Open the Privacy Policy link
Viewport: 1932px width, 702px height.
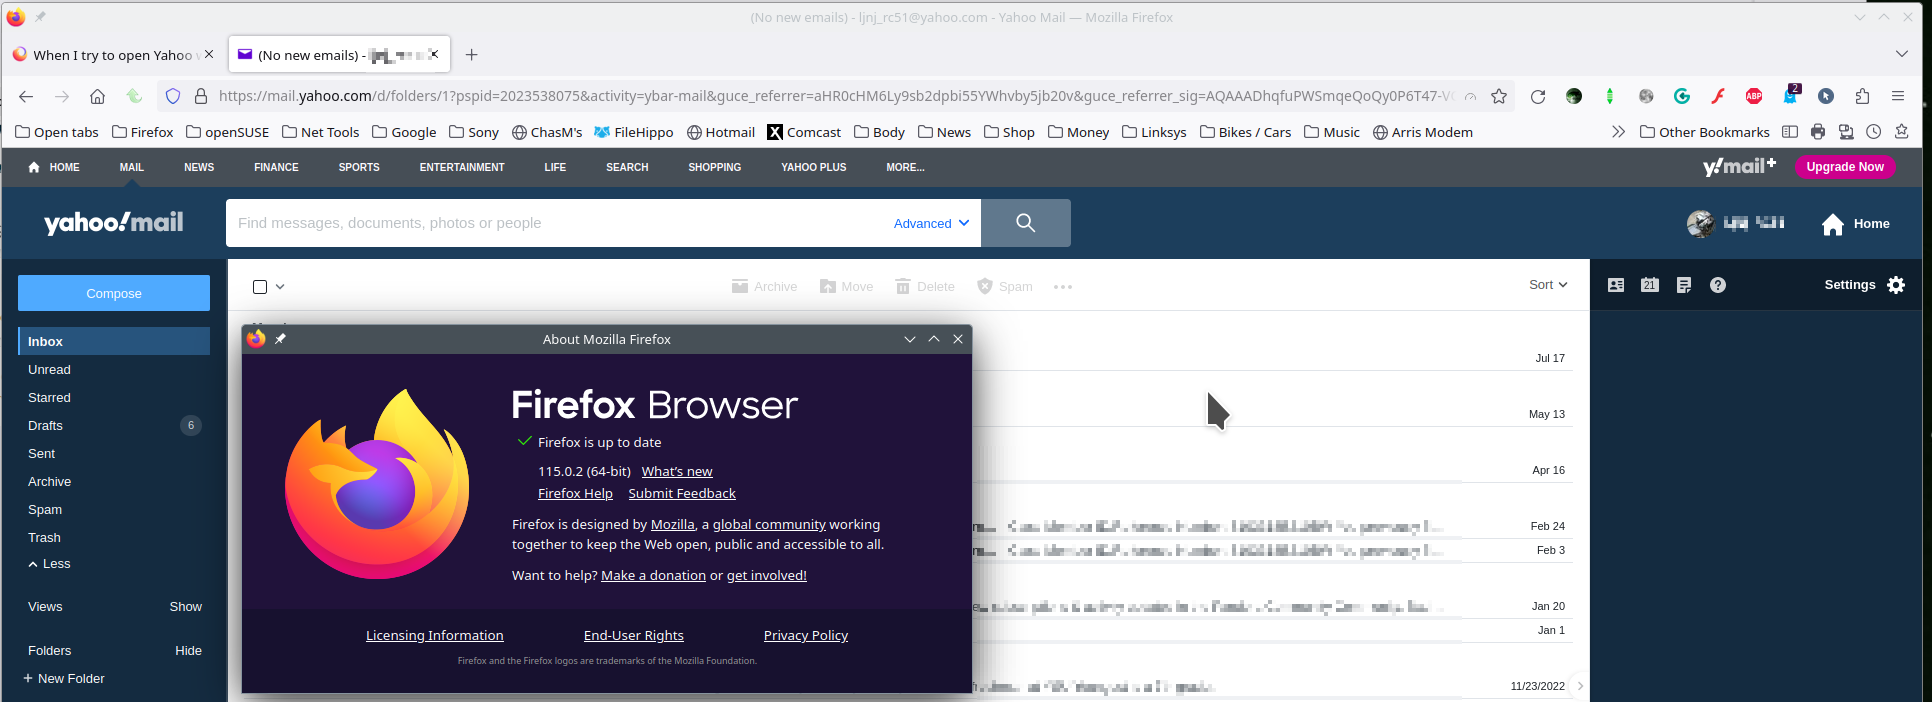[x=805, y=636]
